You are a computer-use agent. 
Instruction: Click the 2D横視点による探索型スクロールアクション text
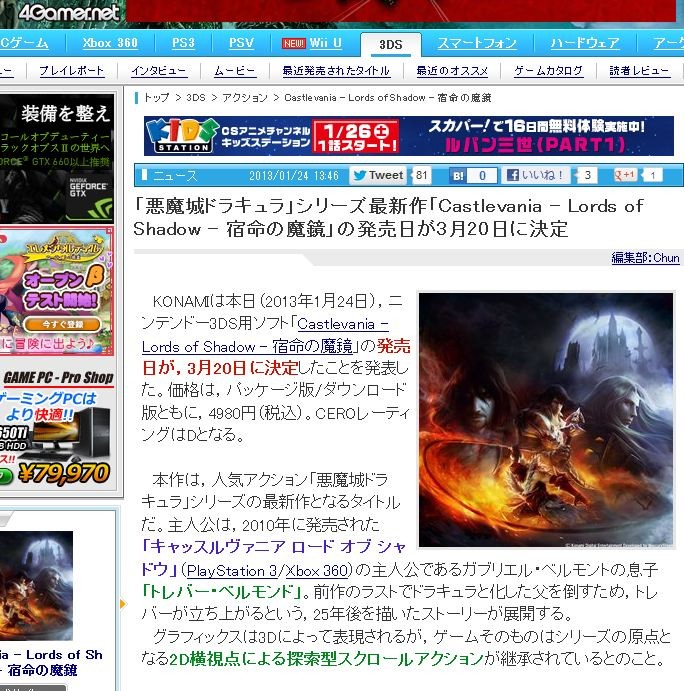click(x=326, y=658)
